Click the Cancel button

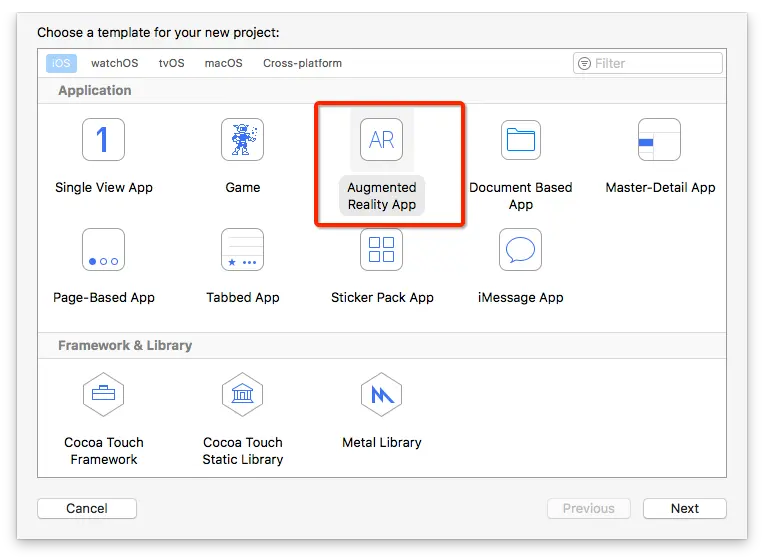pos(87,508)
